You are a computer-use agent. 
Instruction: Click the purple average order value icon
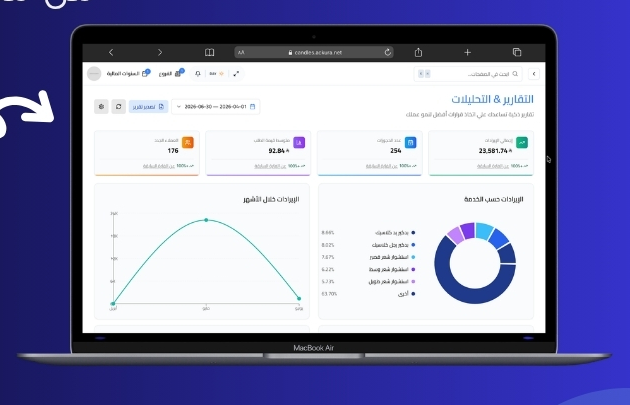click(x=299, y=143)
